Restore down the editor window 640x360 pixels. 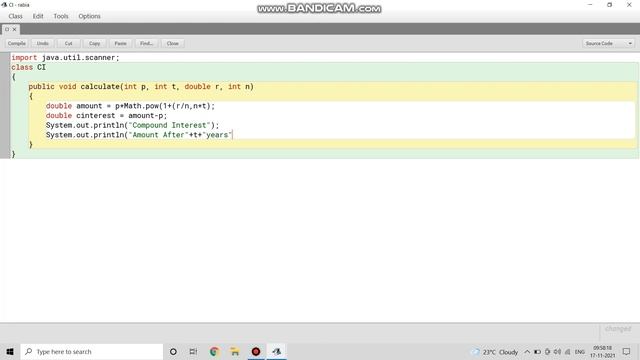(609, 5)
